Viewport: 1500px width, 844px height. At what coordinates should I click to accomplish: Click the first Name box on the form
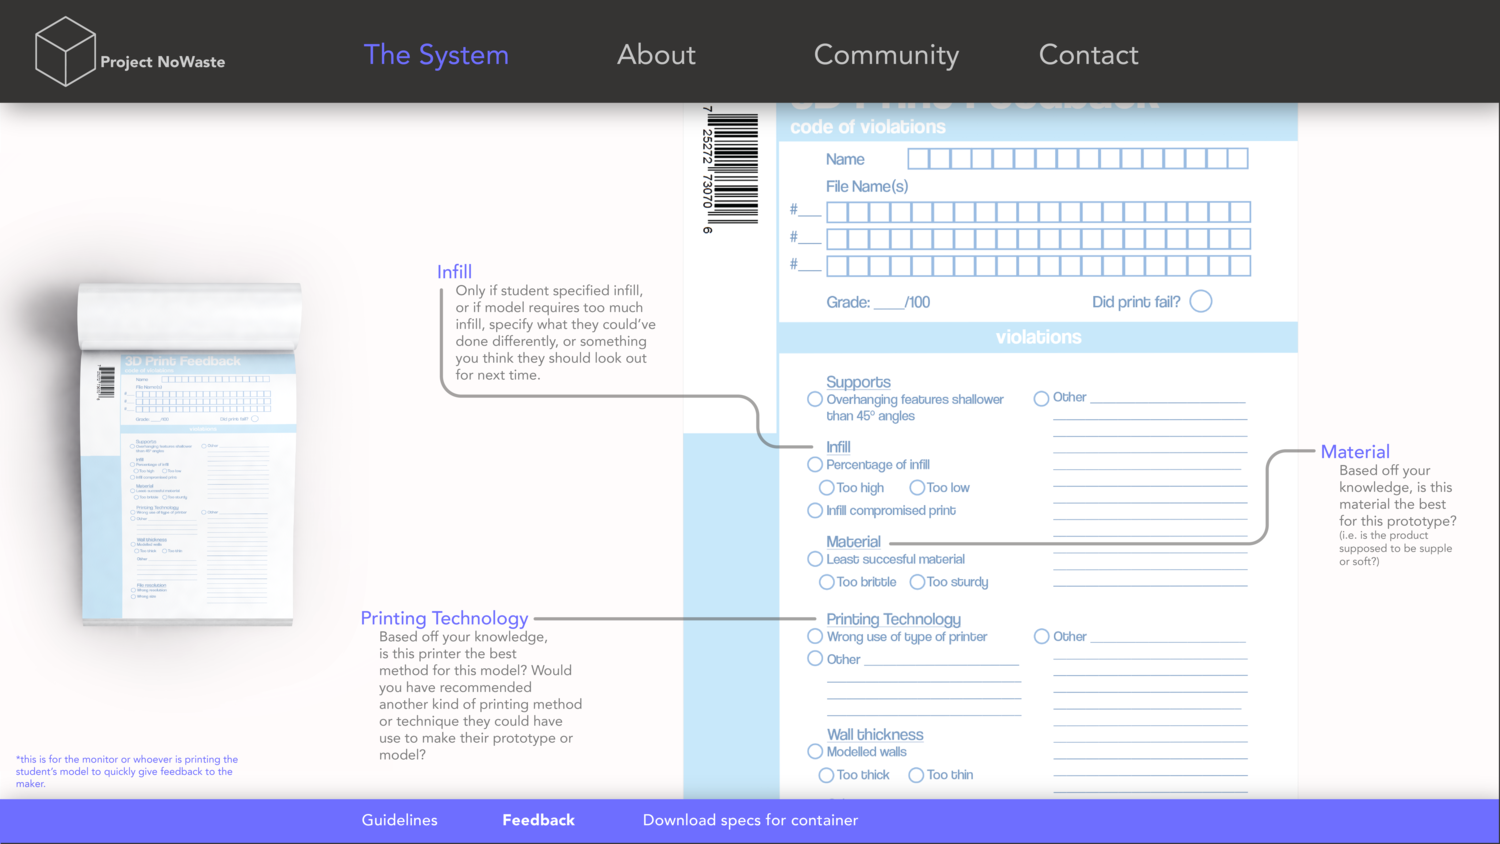click(918, 158)
